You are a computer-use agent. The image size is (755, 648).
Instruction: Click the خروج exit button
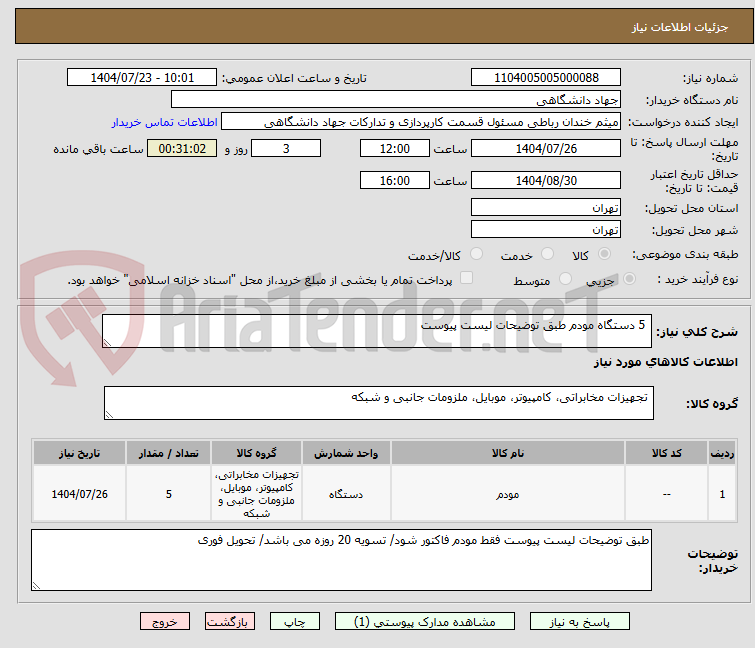point(165,622)
